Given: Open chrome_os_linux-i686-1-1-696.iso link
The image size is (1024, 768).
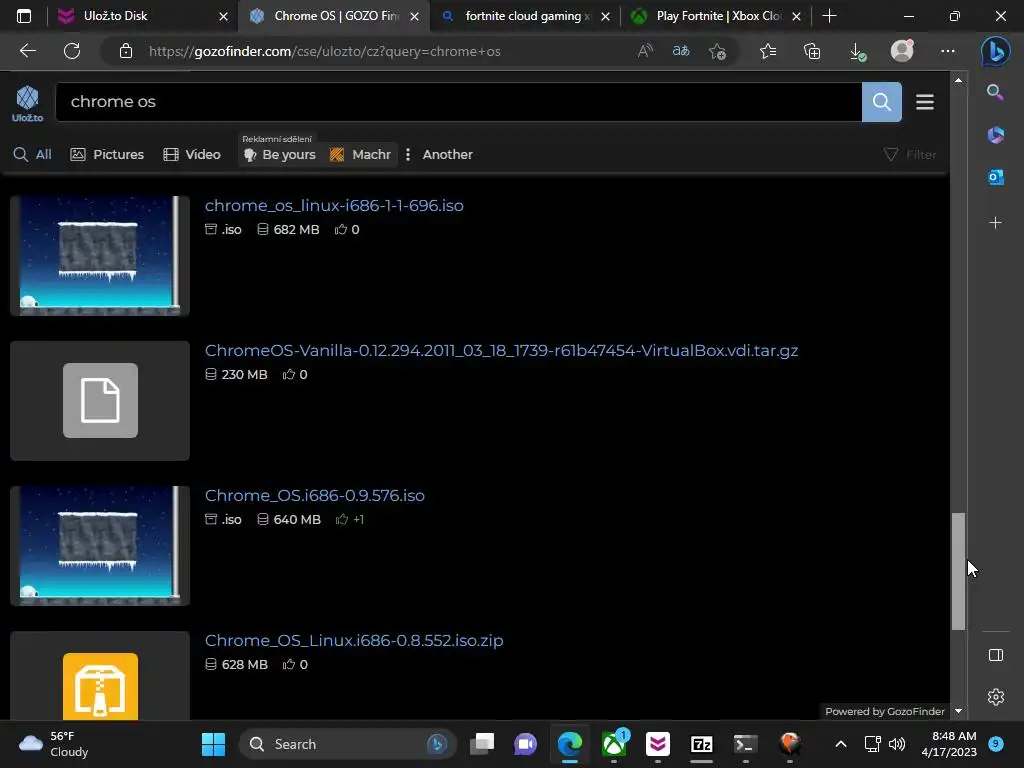Looking at the screenshot, I should (x=334, y=205).
